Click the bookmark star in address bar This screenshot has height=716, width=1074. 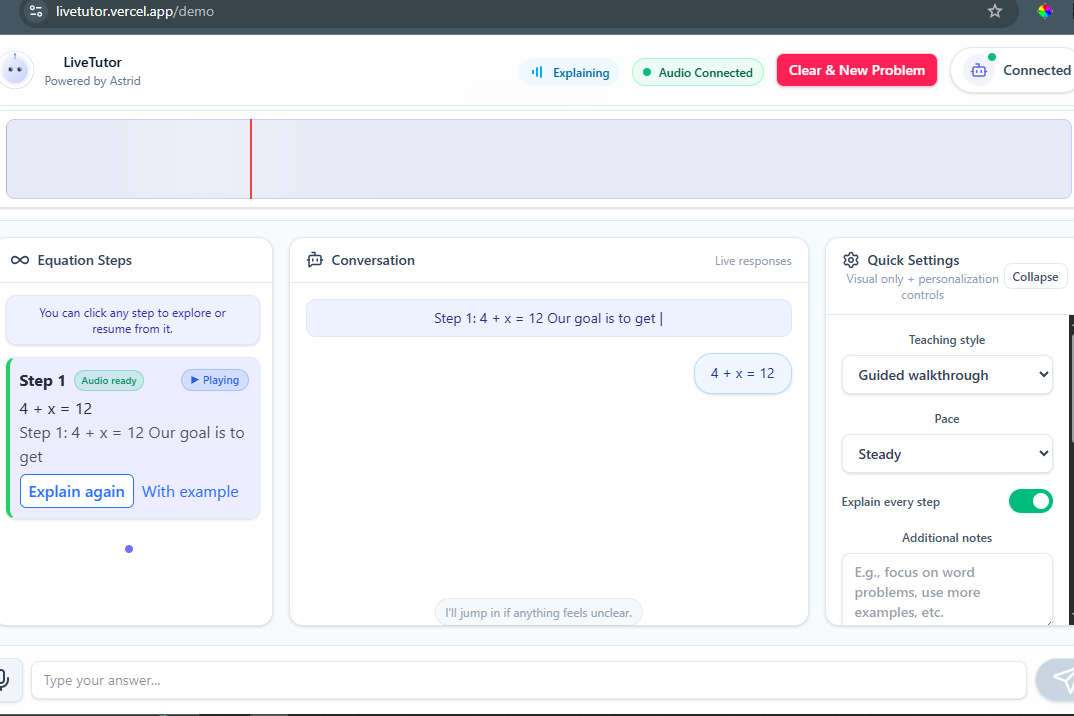pos(995,11)
